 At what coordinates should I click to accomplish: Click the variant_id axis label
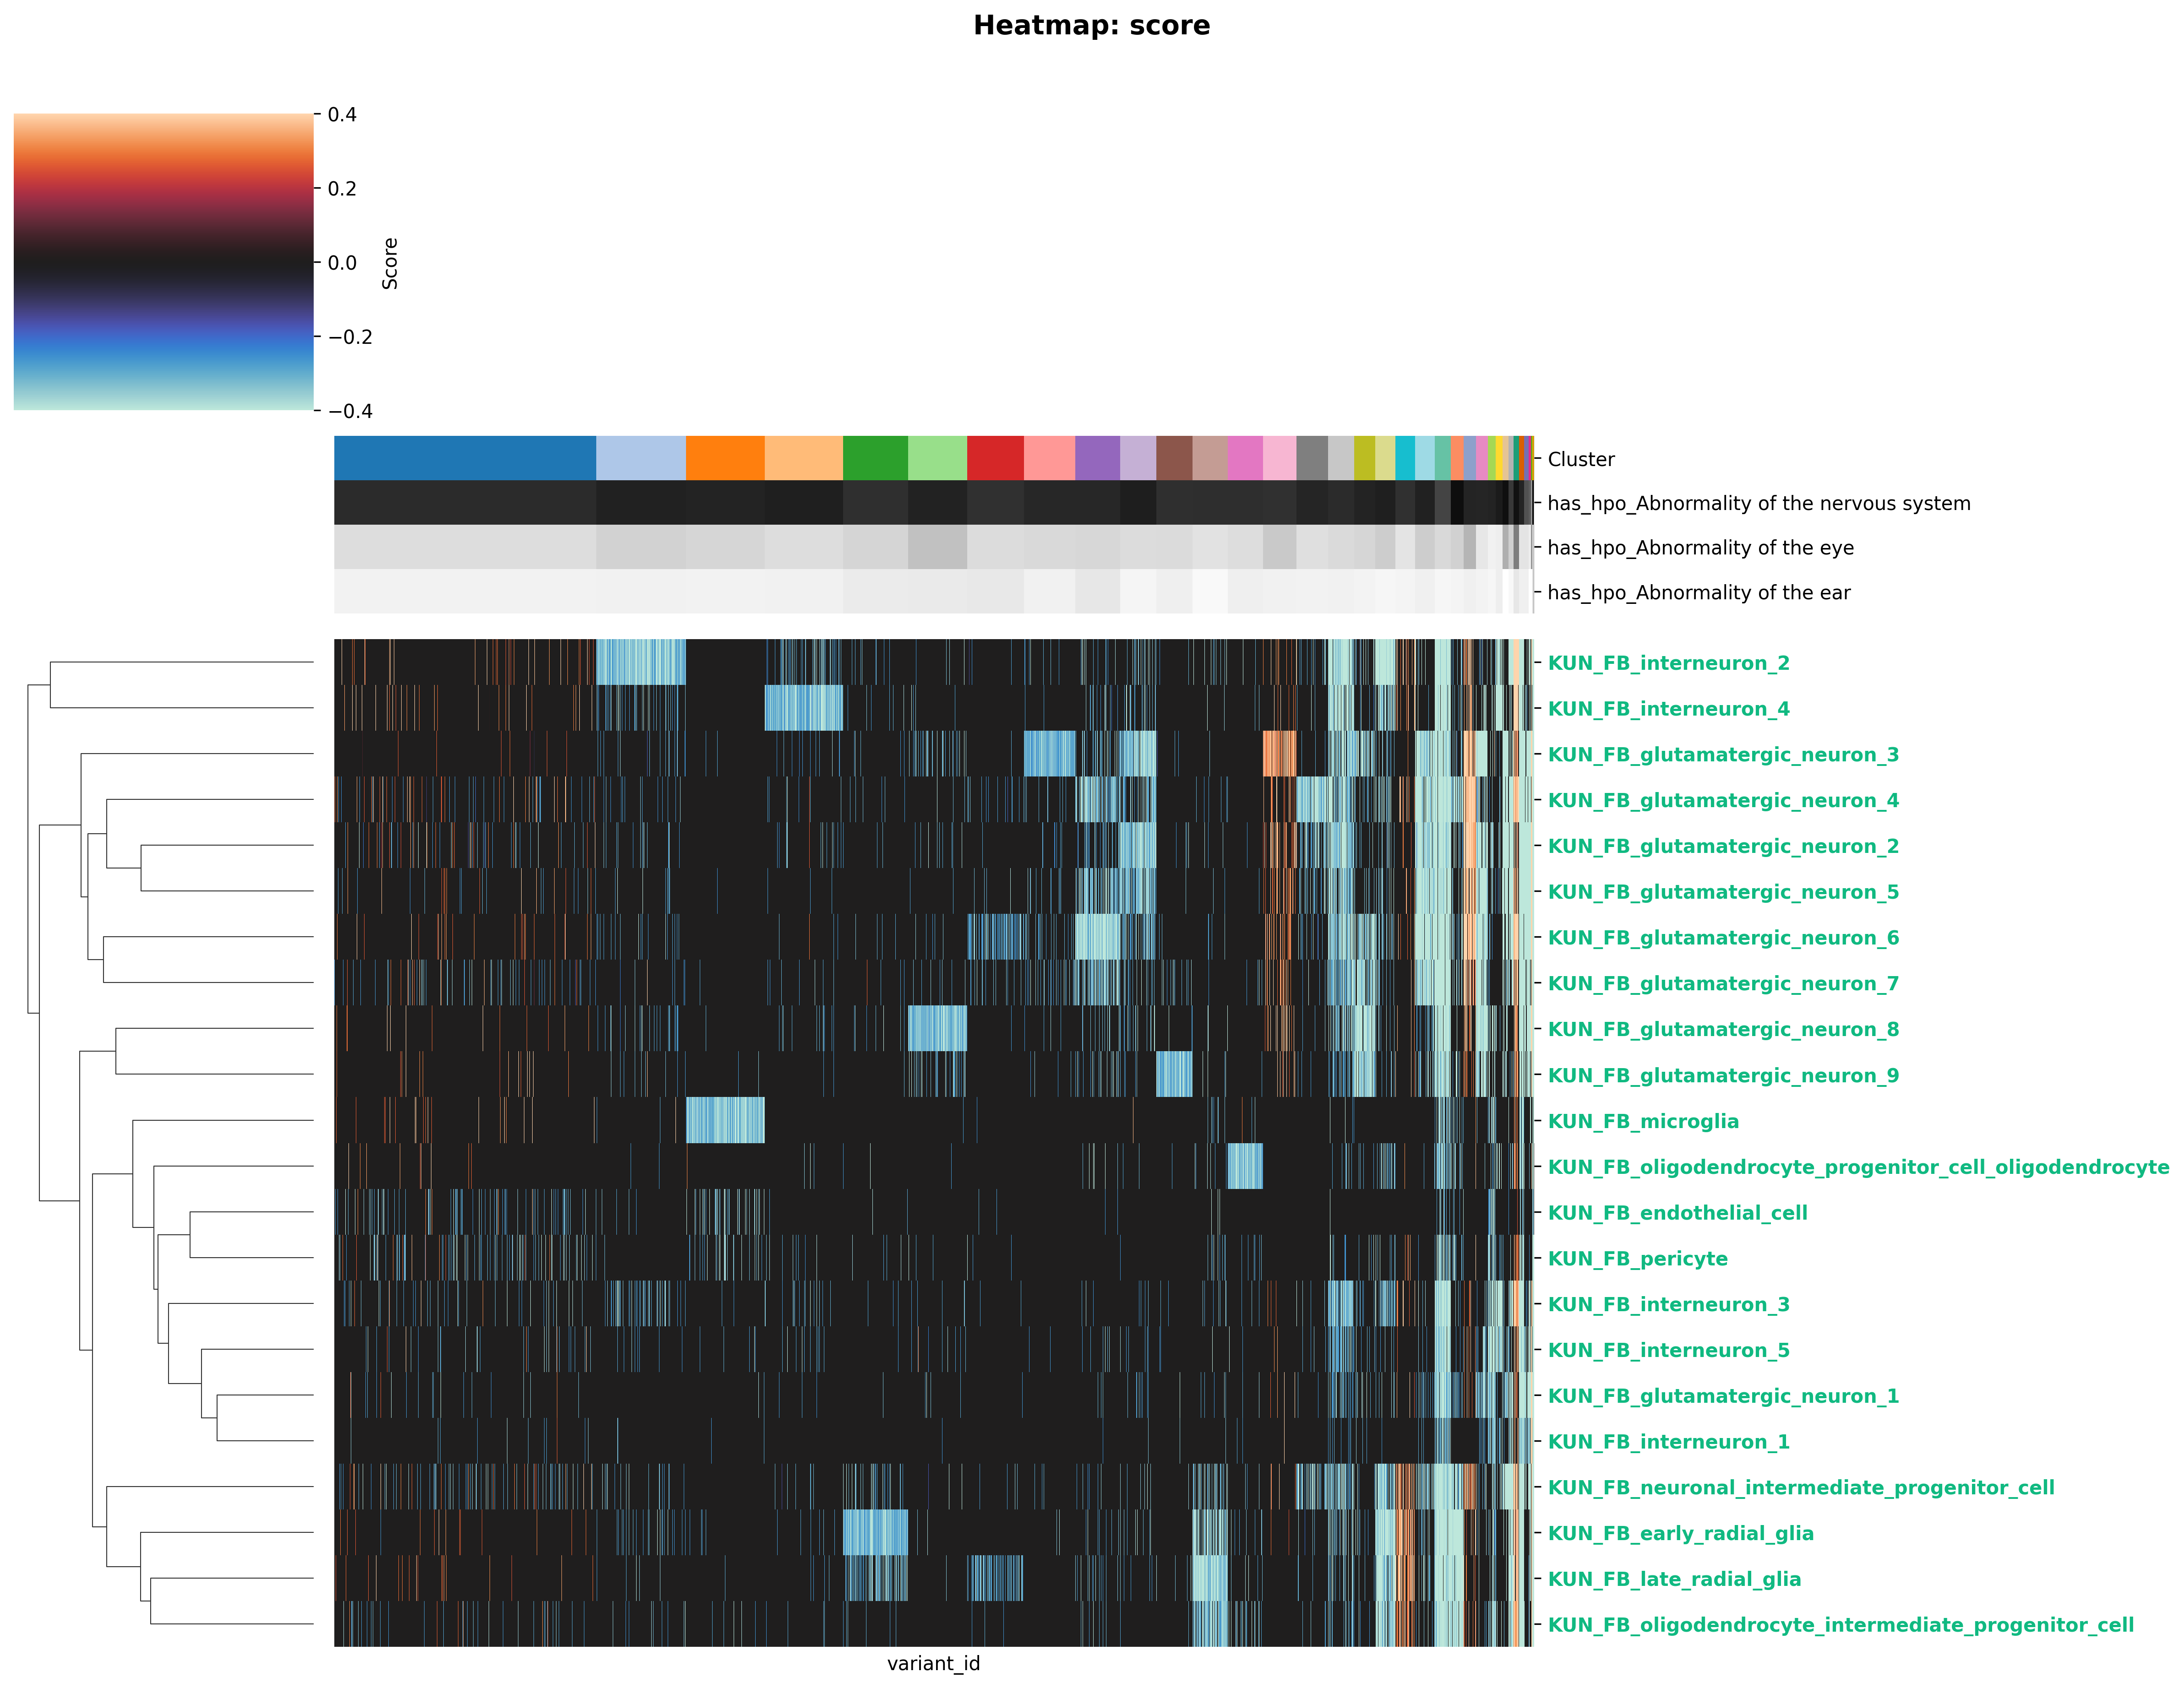[933, 1663]
